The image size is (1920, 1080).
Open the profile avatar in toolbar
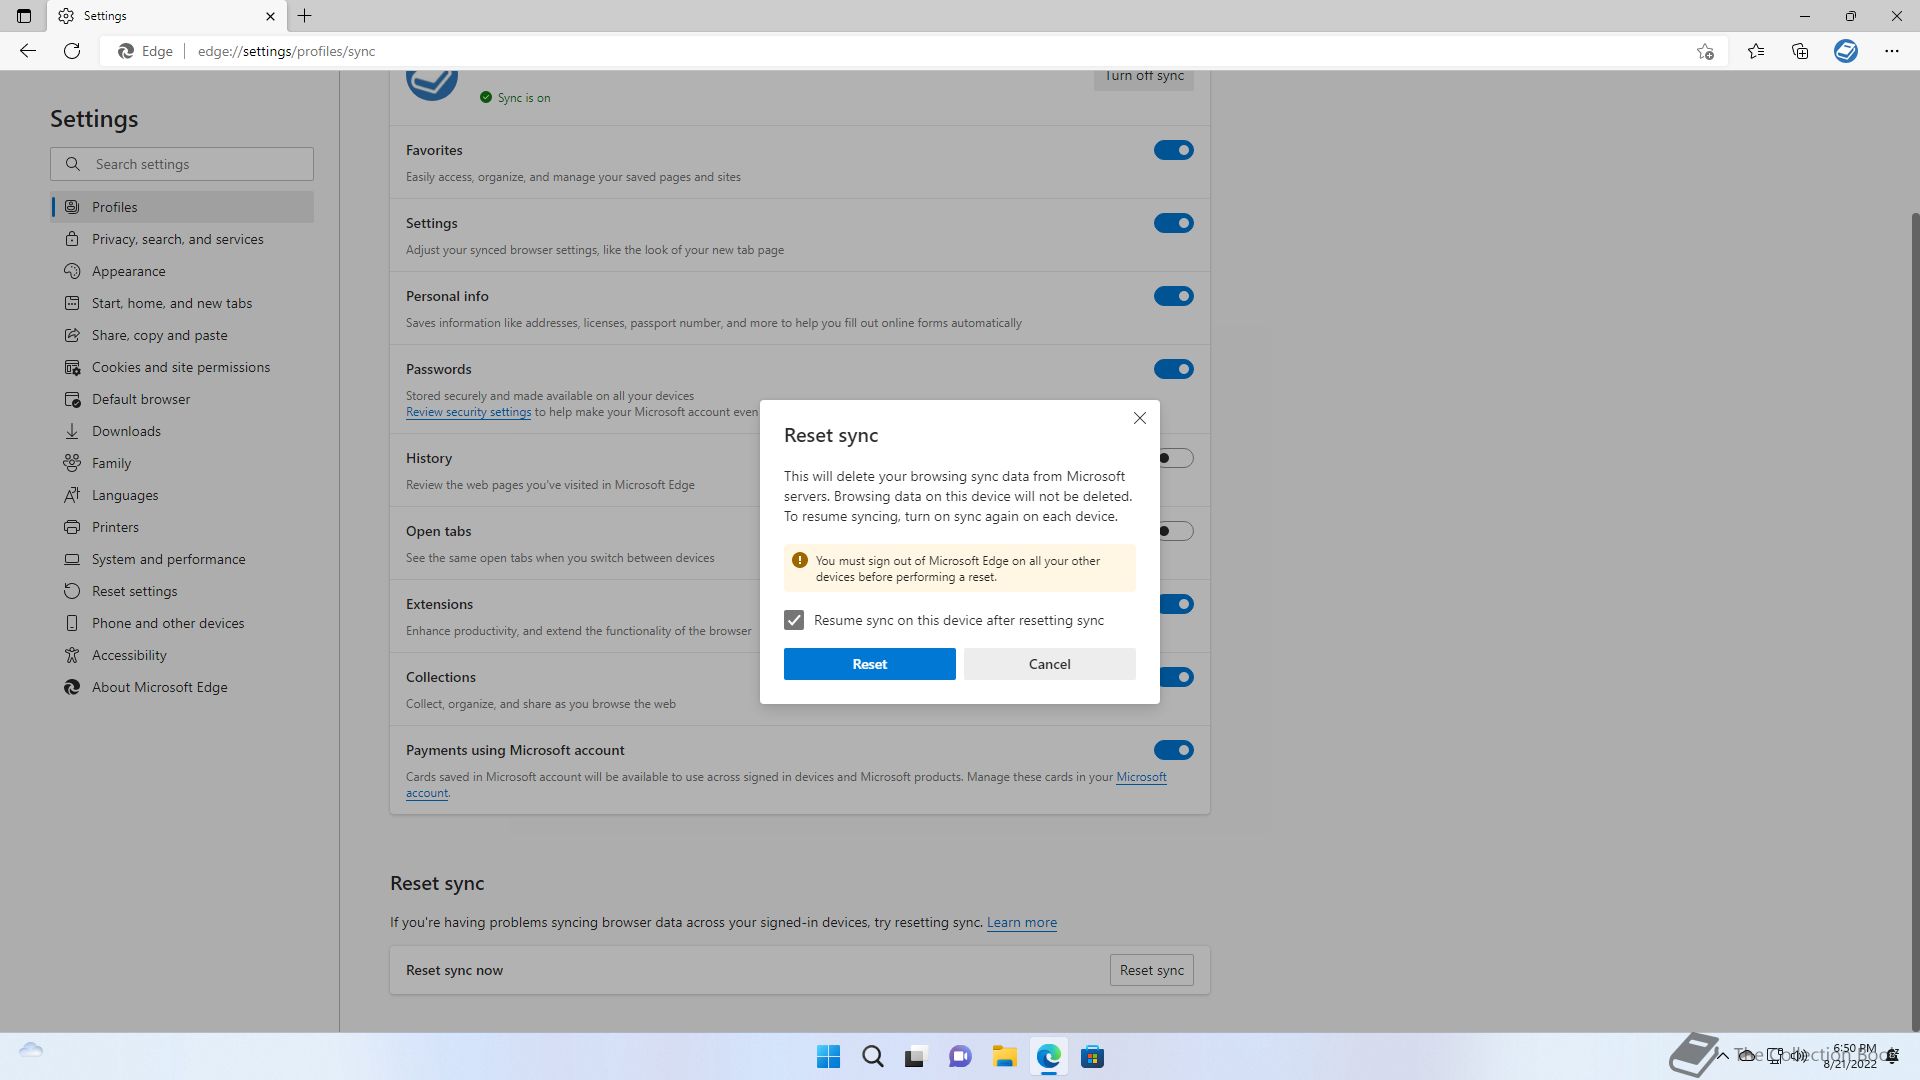(x=1846, y=51)
